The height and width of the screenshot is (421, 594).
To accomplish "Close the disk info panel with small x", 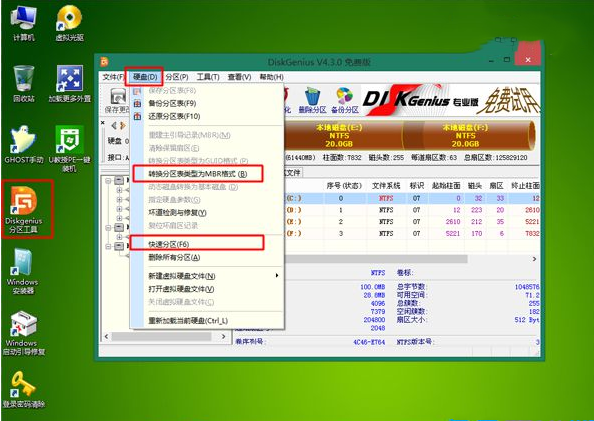I will 103,123.
